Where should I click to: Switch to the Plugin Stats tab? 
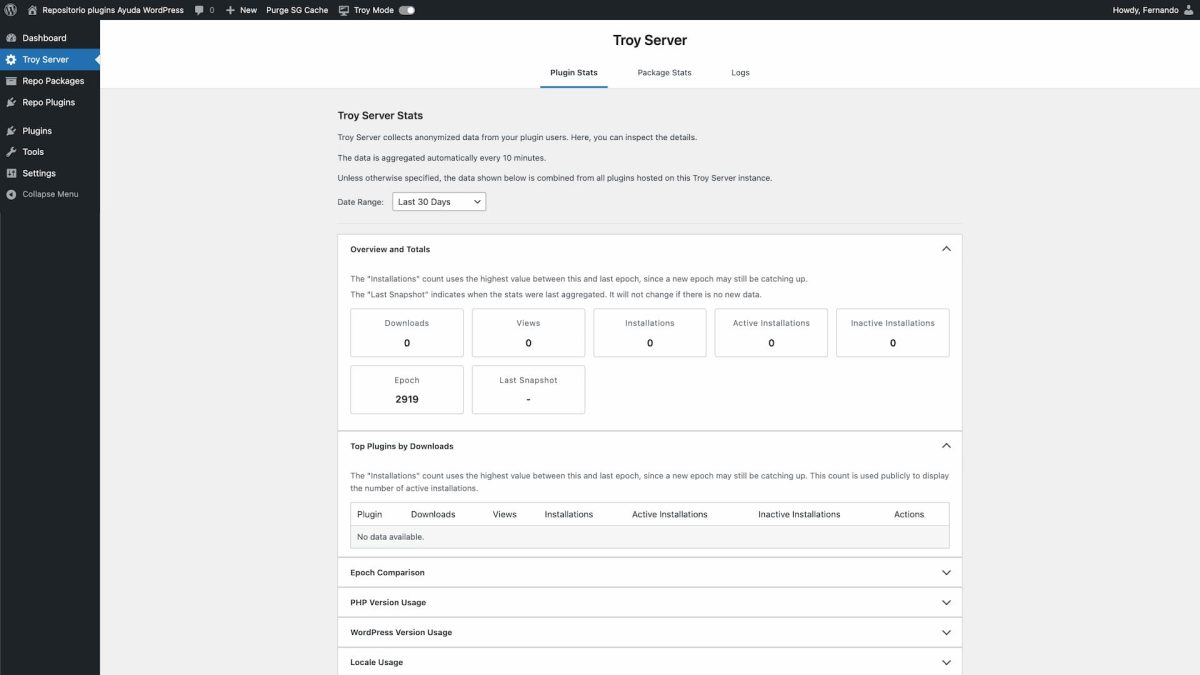point(574,73)
